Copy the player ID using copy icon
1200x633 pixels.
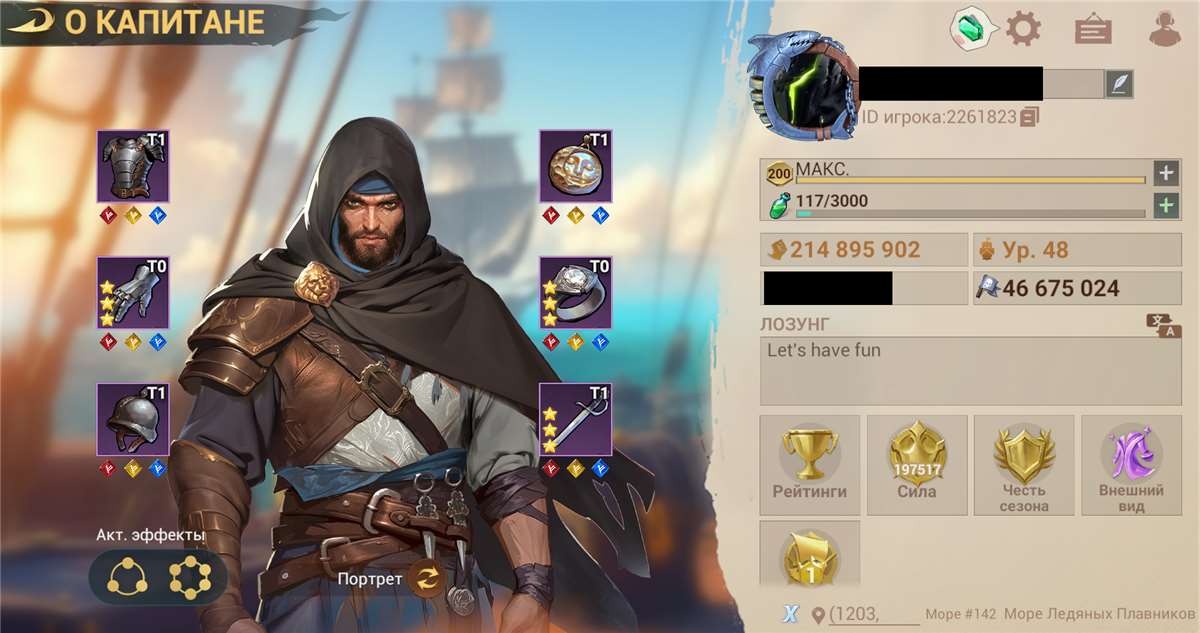tap(1030, 117)
